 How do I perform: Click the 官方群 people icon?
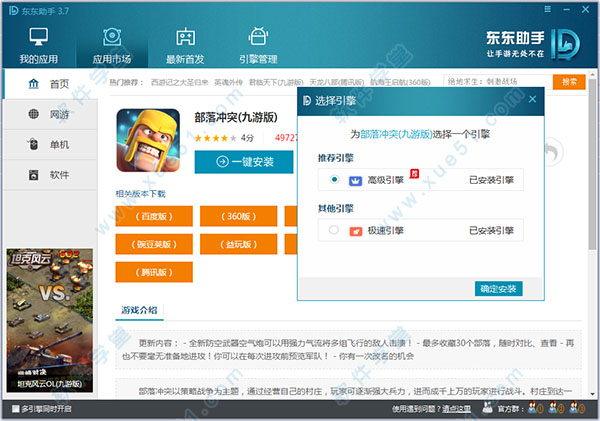(487, 407)
